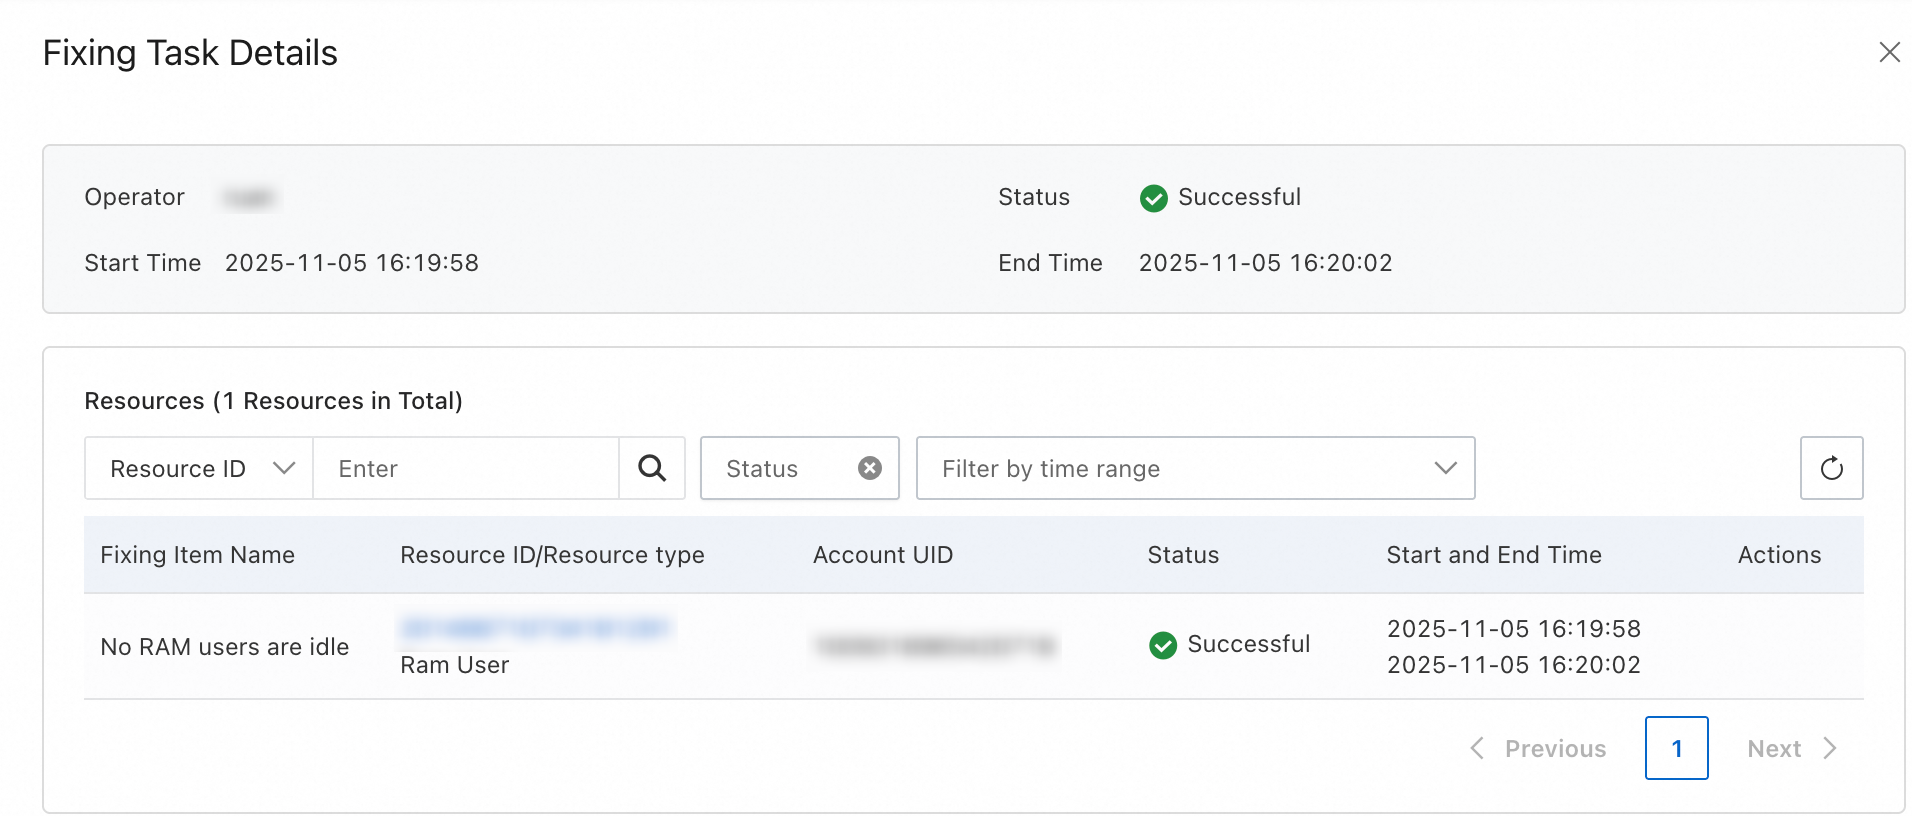This screenshot has width=1912, height=816.
Task: Click the Enter search input field
Action: click(466, 468)
